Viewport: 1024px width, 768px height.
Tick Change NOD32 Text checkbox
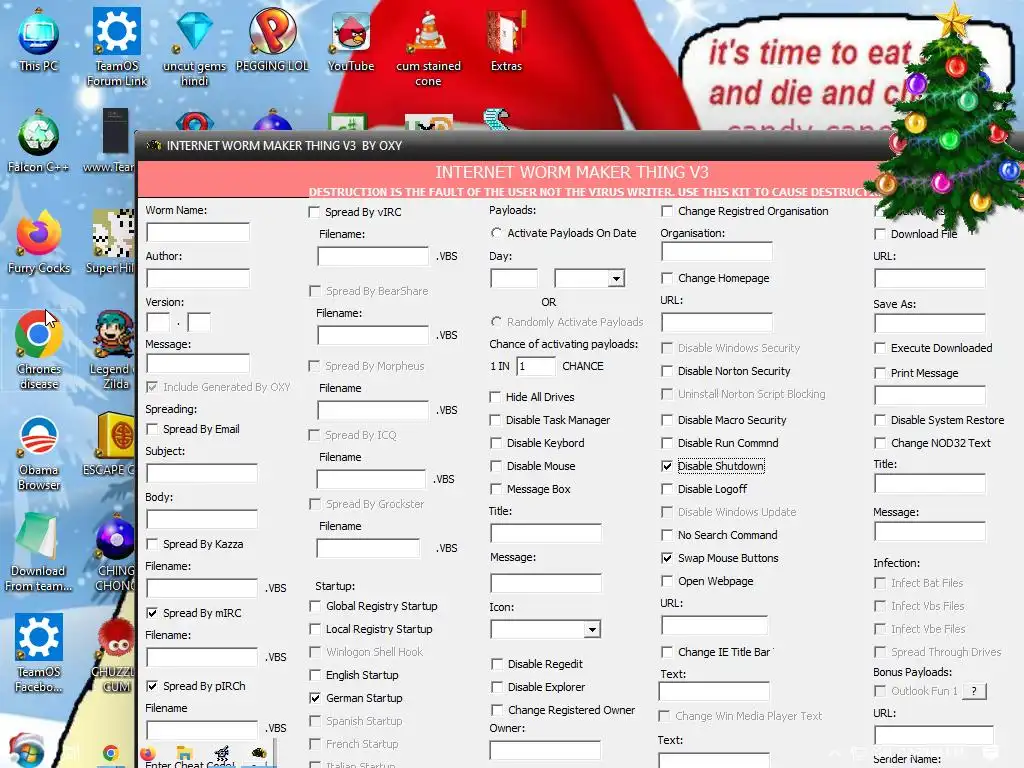880,443
